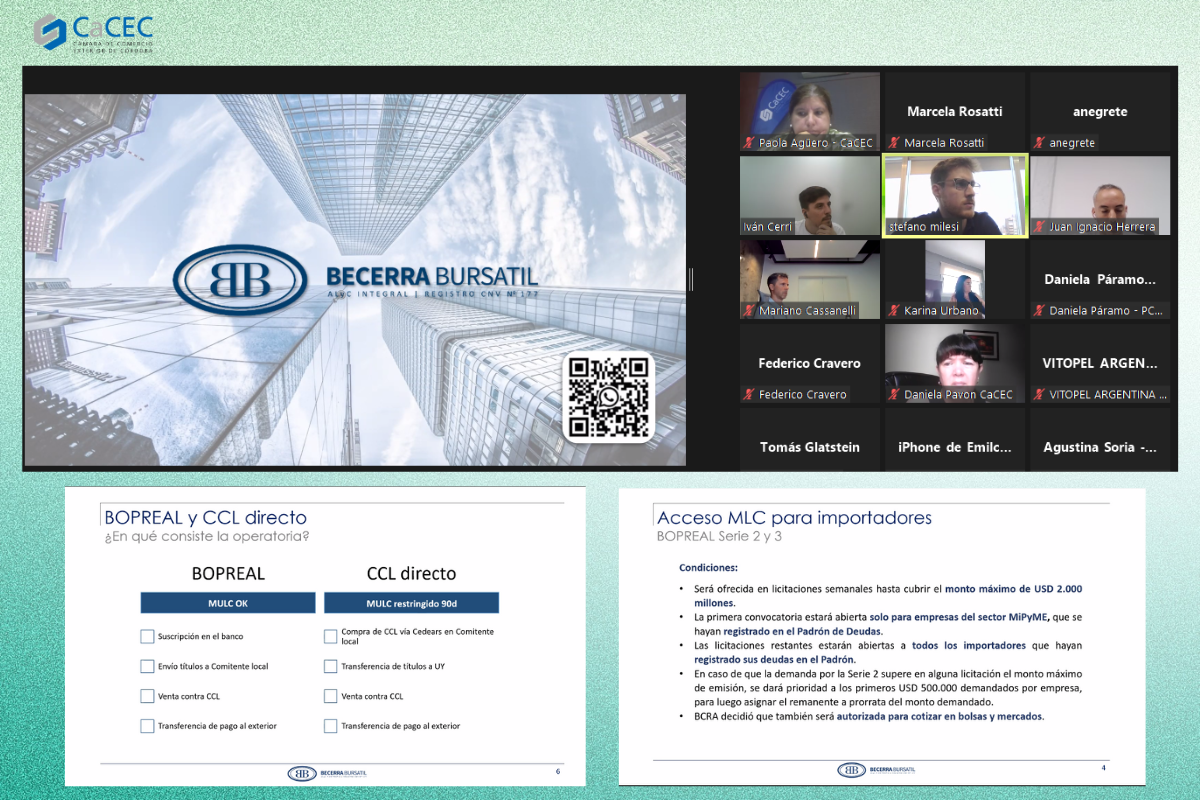Click the QR code on the shared slide
The image size is (1200, 800).
(608, 396)
